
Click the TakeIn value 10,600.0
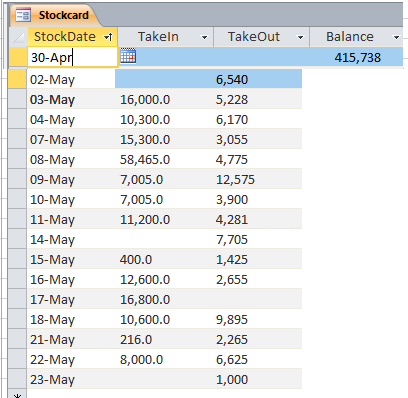145,320
